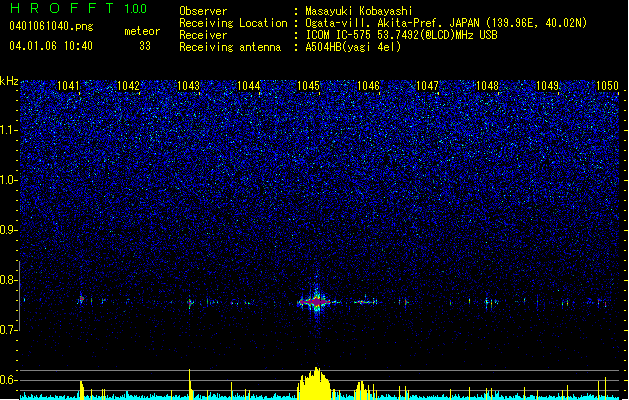629x400 pixels.
Task: Click the A504HB(yagi 4el) antenna text
Action: [x=353, y=47]
